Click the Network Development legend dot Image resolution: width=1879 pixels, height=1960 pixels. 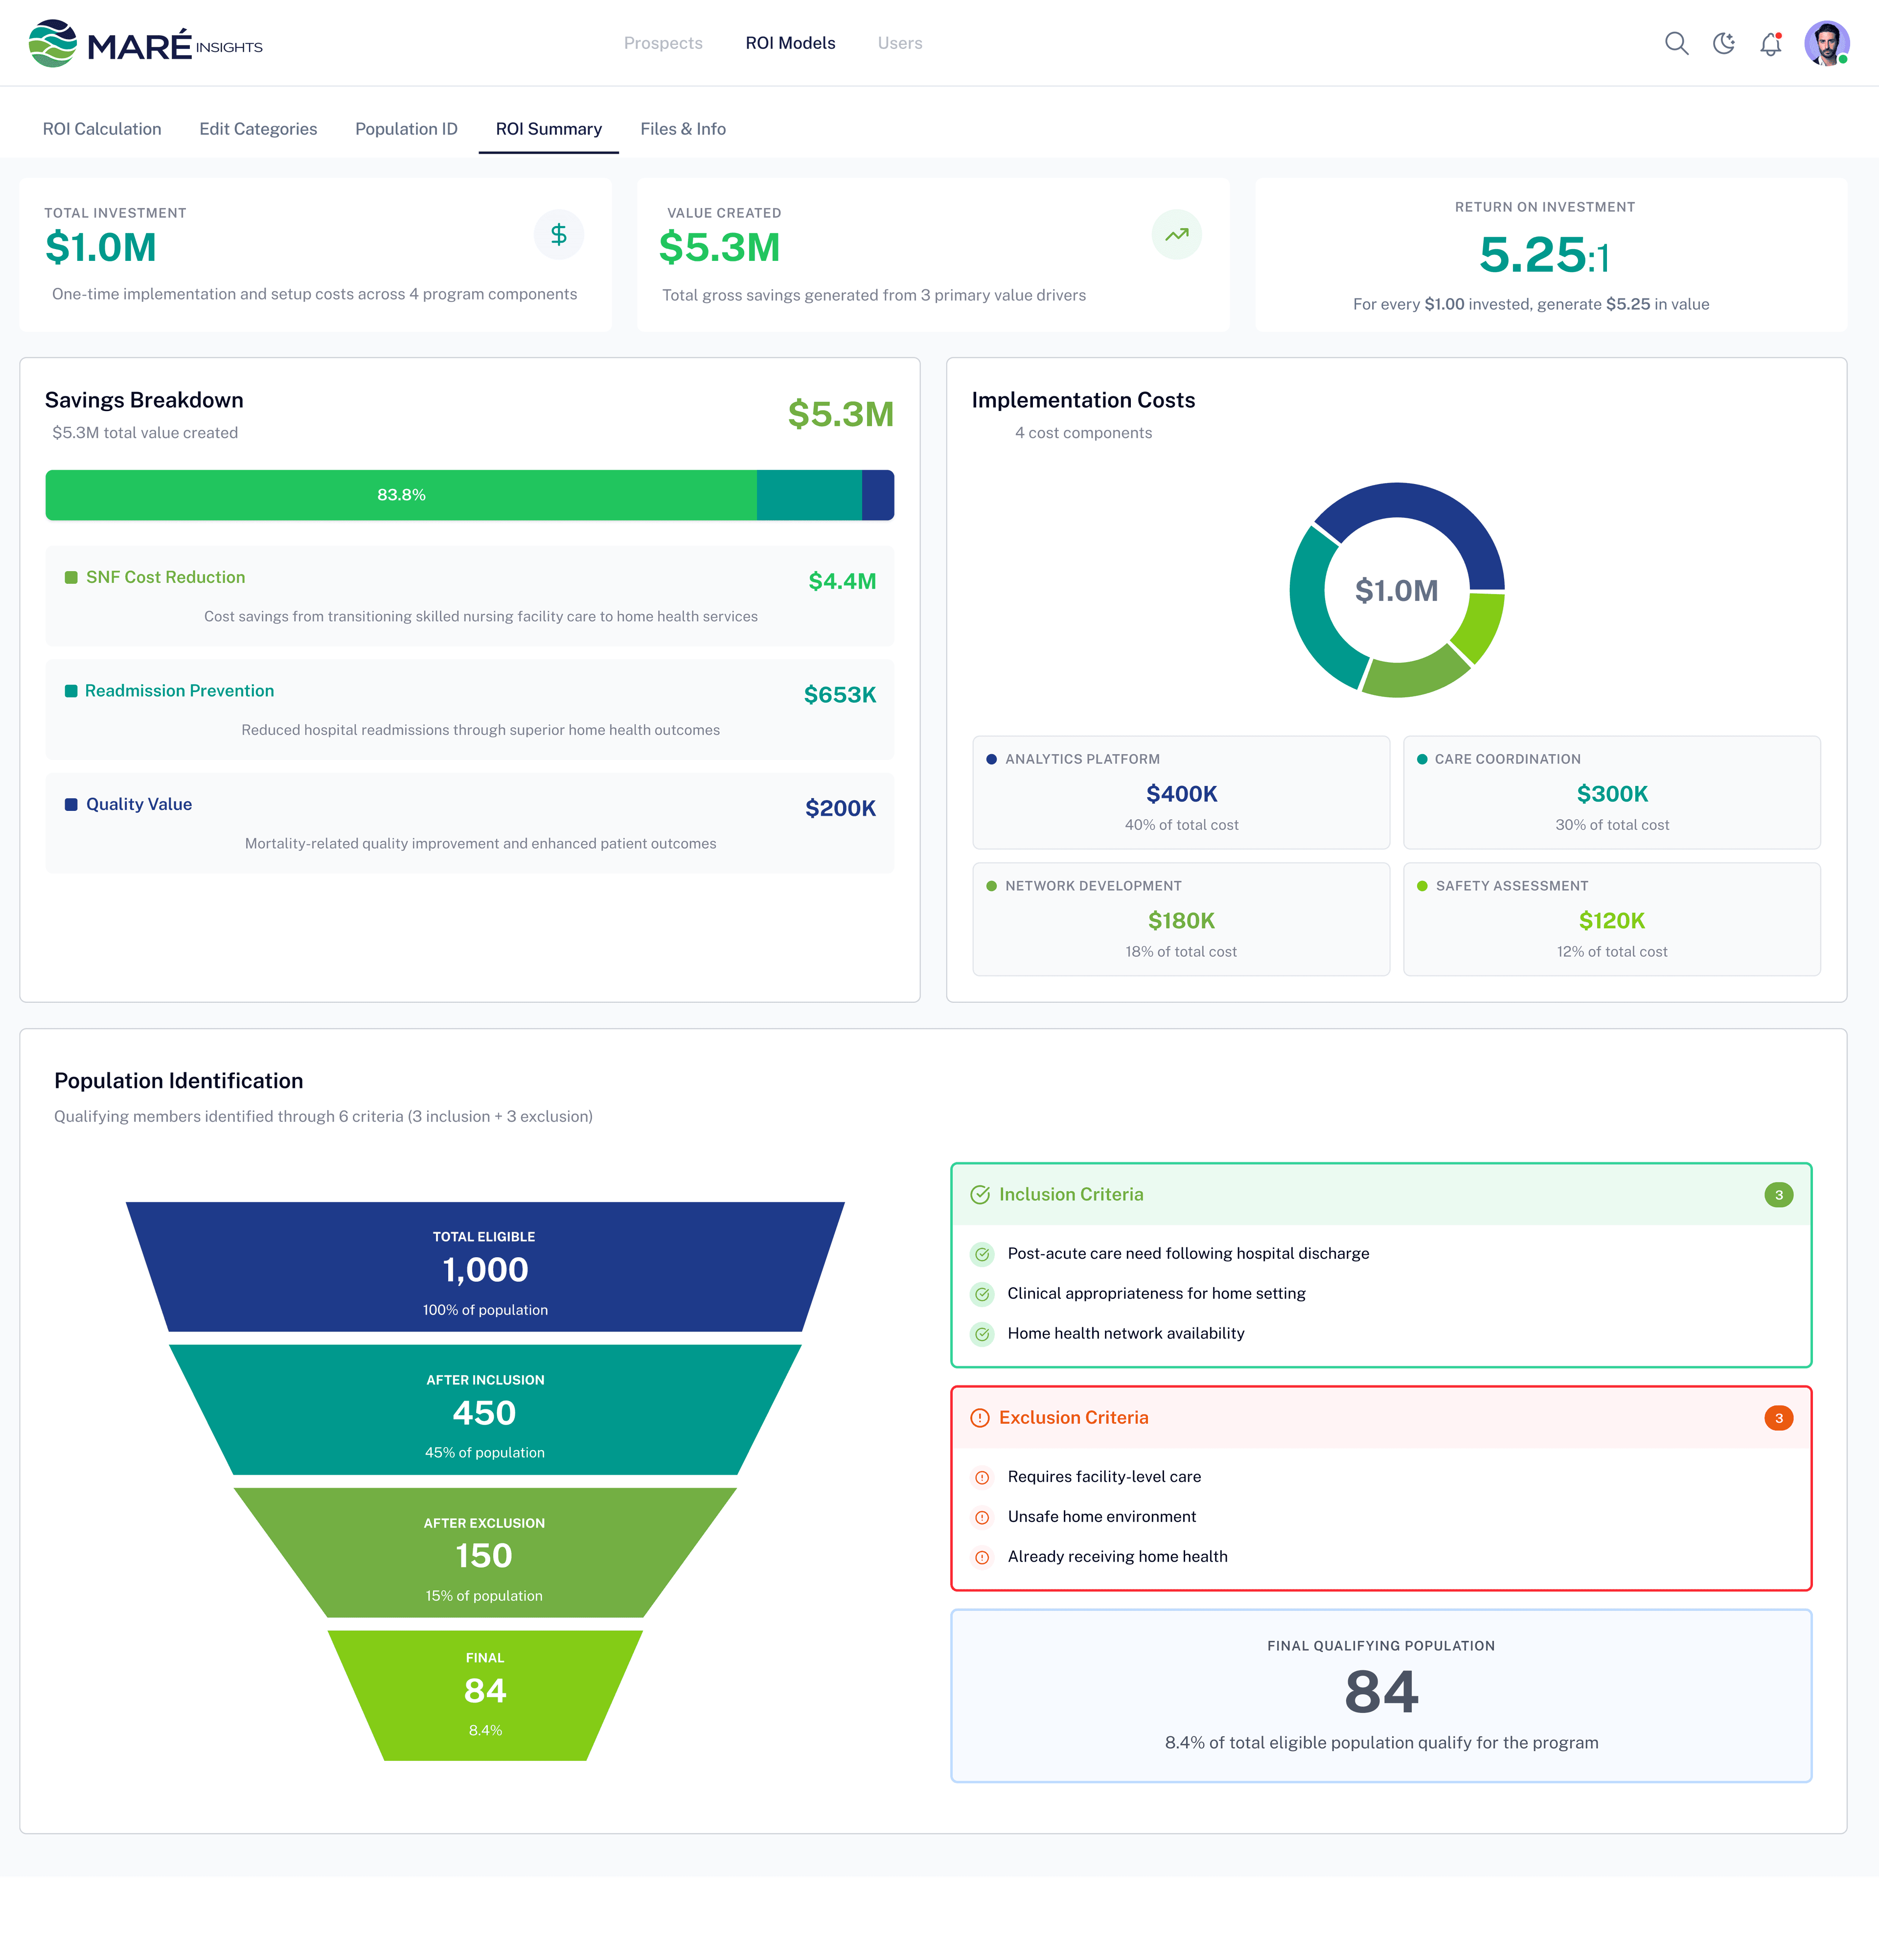point(991,887)
